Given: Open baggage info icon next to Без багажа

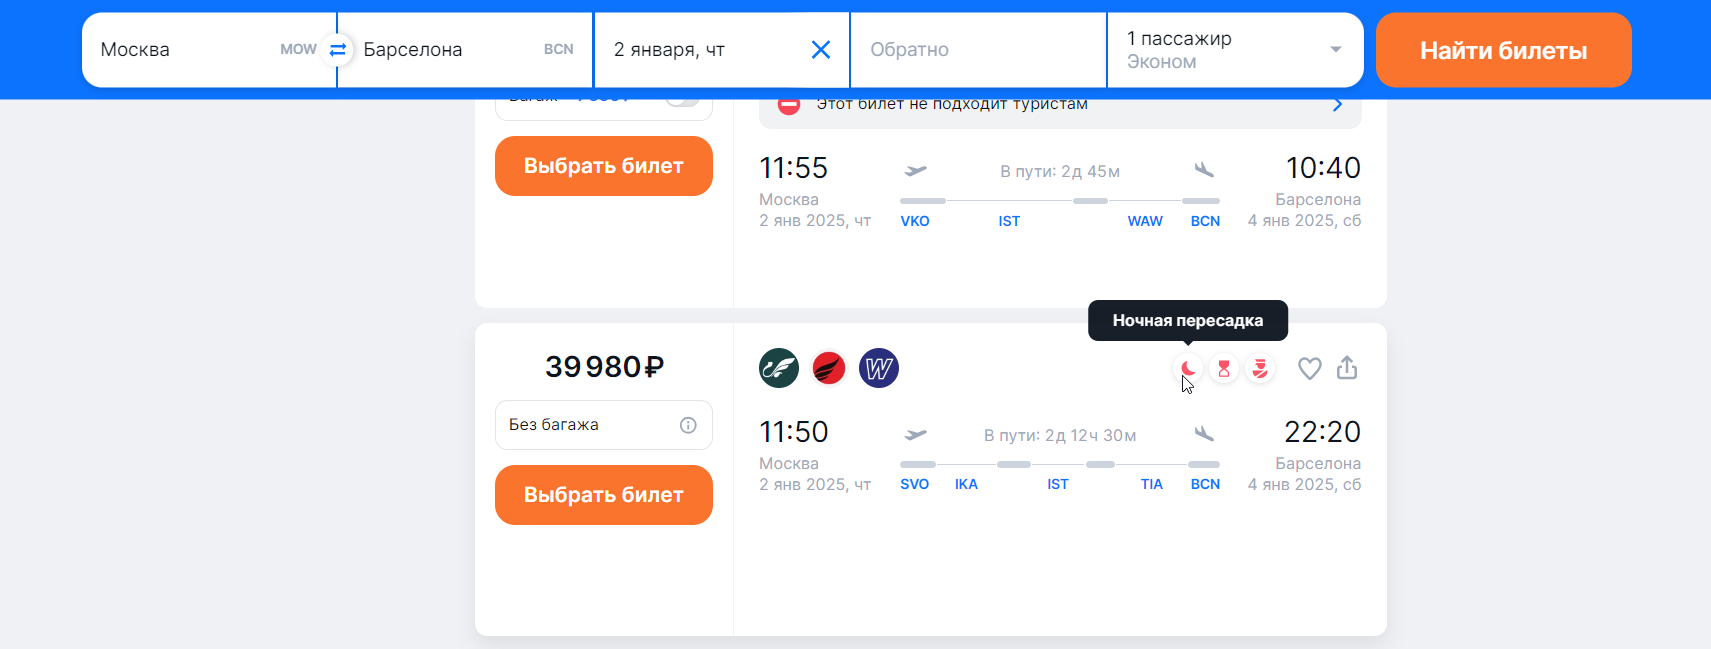Looking at the screenshot, I should [688, 425].
